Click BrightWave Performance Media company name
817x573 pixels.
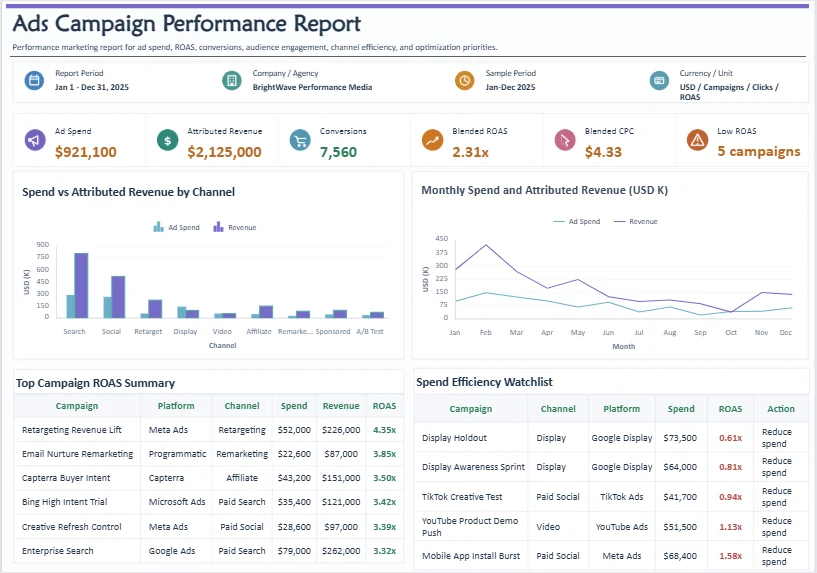click(312, 87)
